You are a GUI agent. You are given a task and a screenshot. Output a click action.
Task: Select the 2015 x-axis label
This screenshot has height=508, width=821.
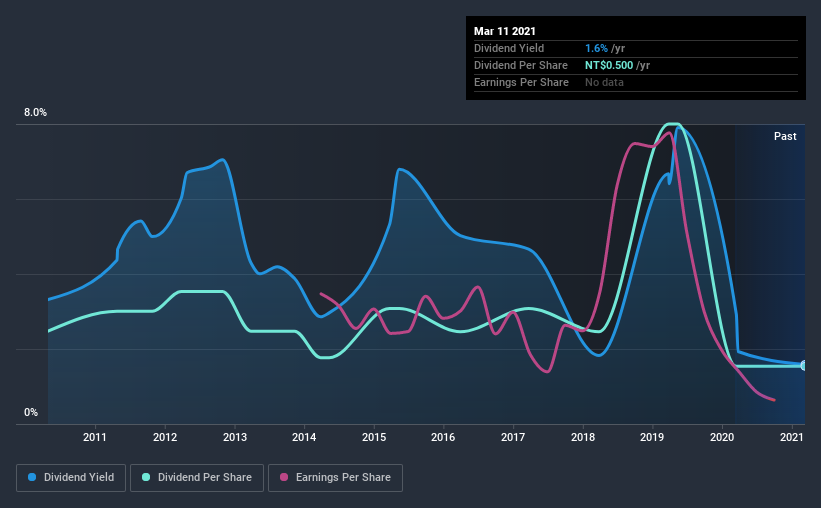click(x=374, y=437)
